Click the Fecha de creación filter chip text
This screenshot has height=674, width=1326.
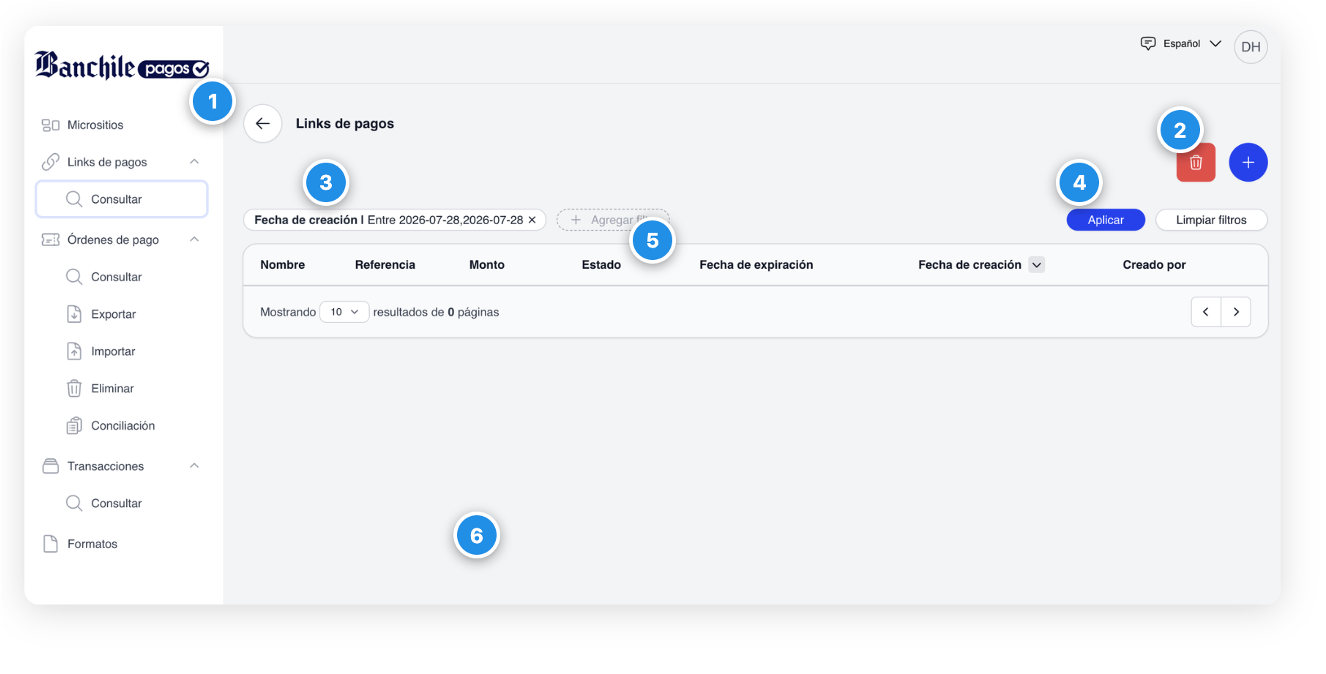click(x=389, y=220)
